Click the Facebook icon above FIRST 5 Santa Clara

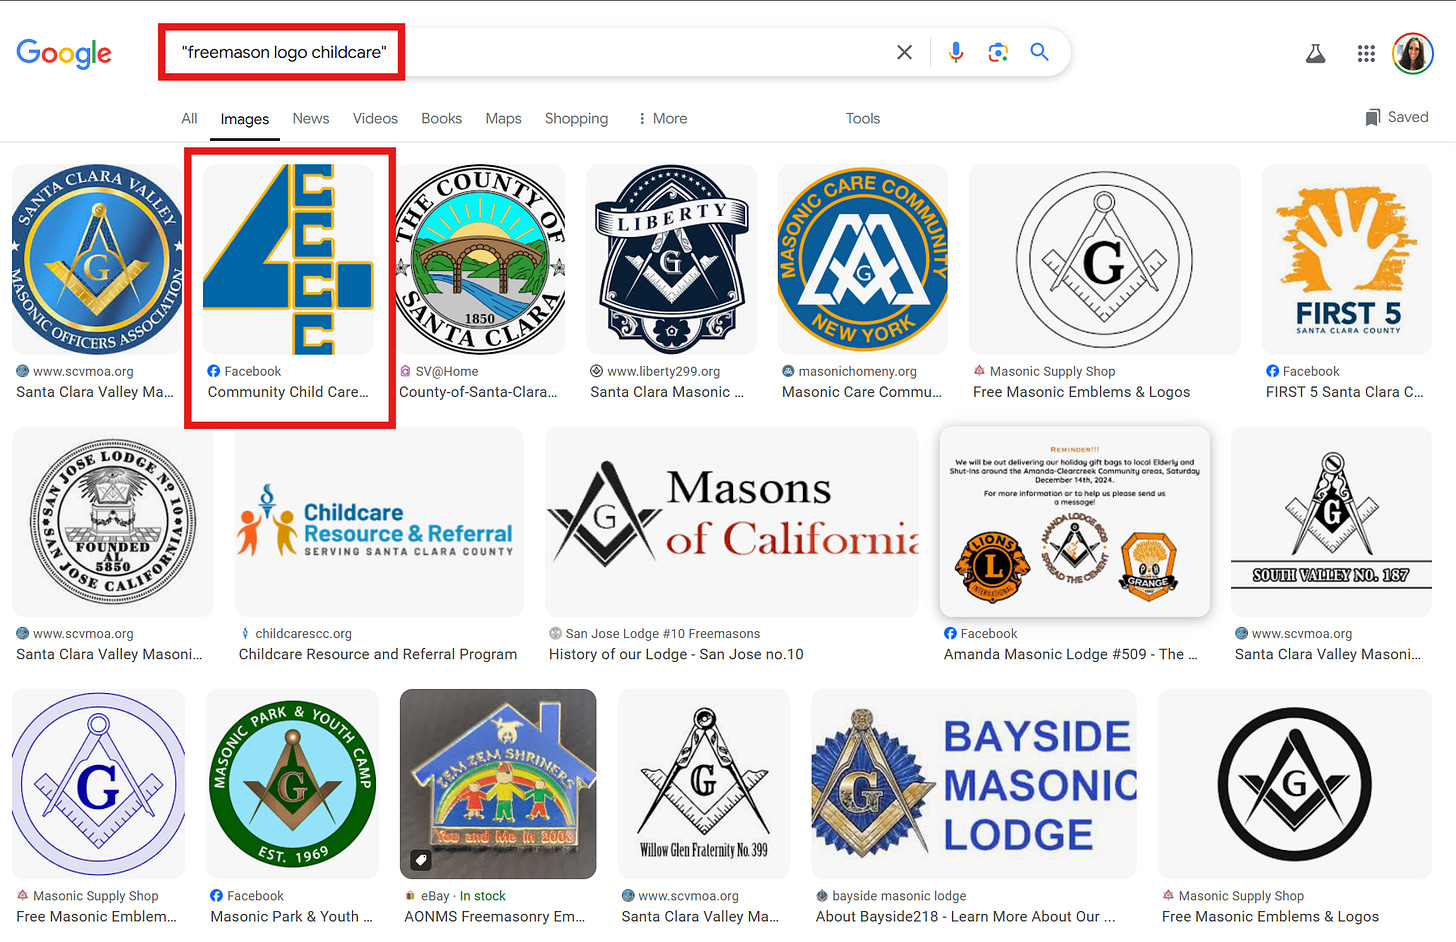[1272, 371]
